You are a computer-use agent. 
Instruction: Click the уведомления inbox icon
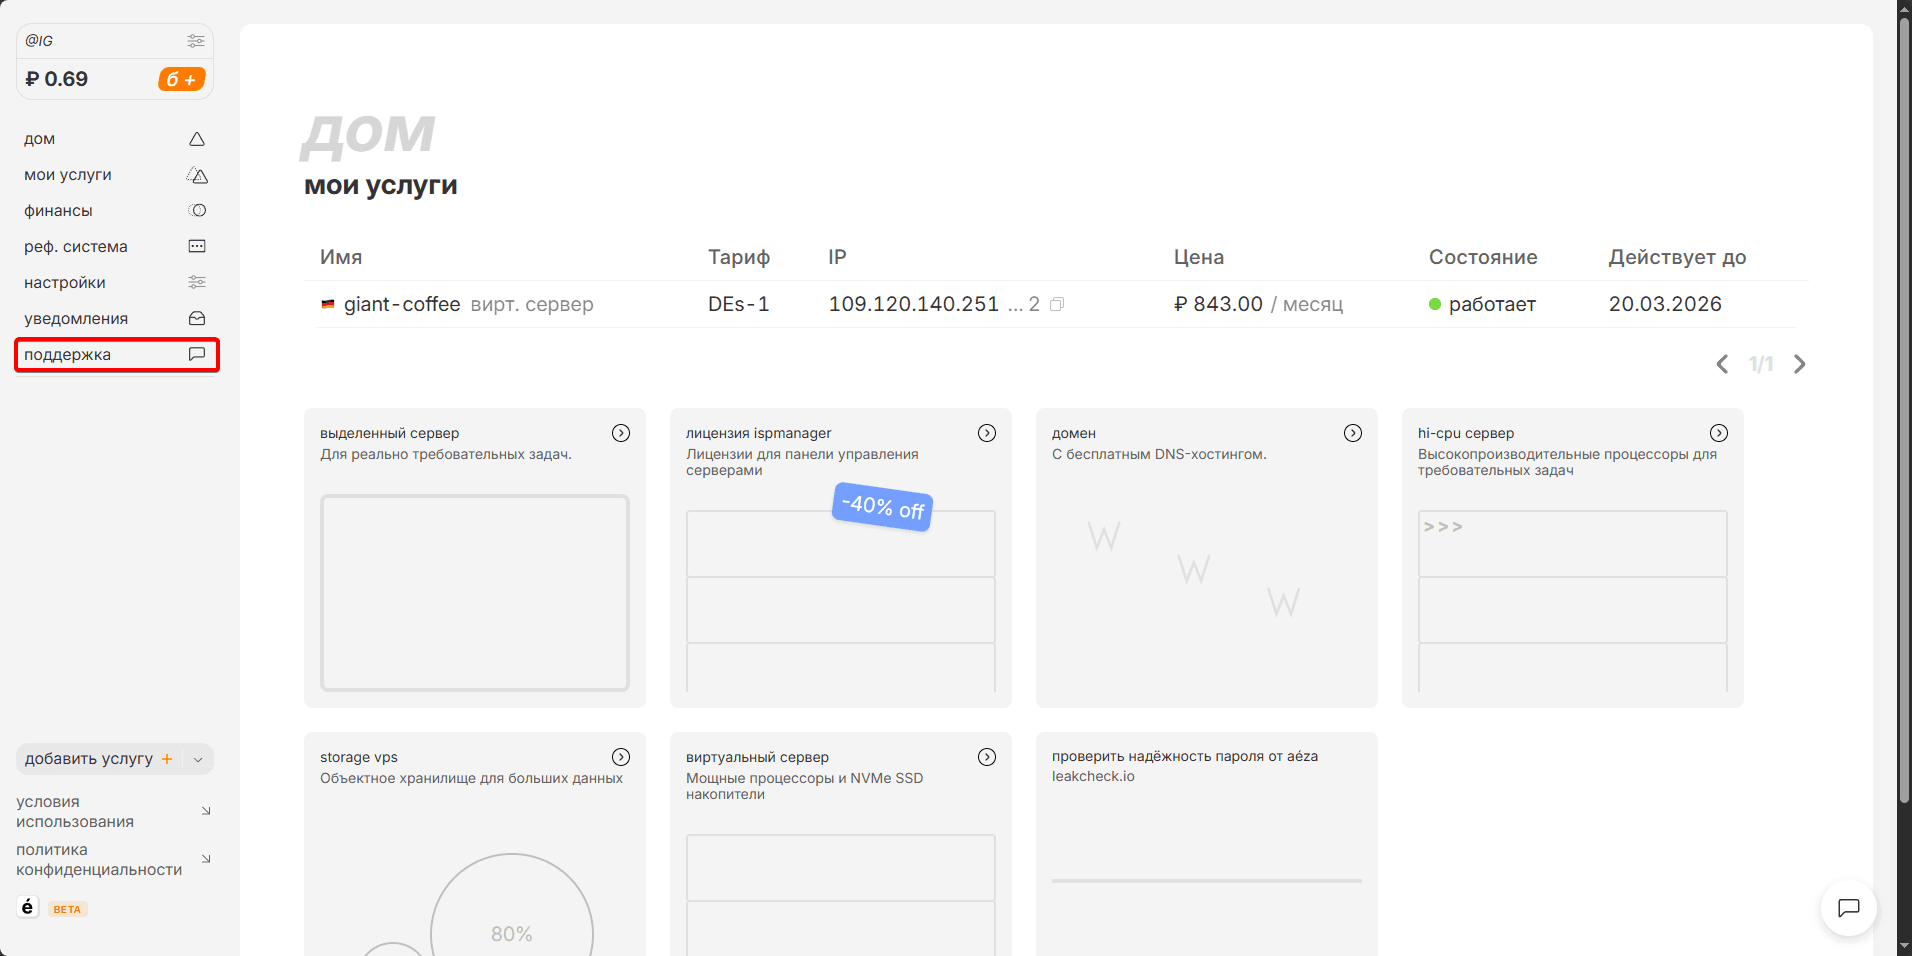pyautogui.click(x=197, y=319)
